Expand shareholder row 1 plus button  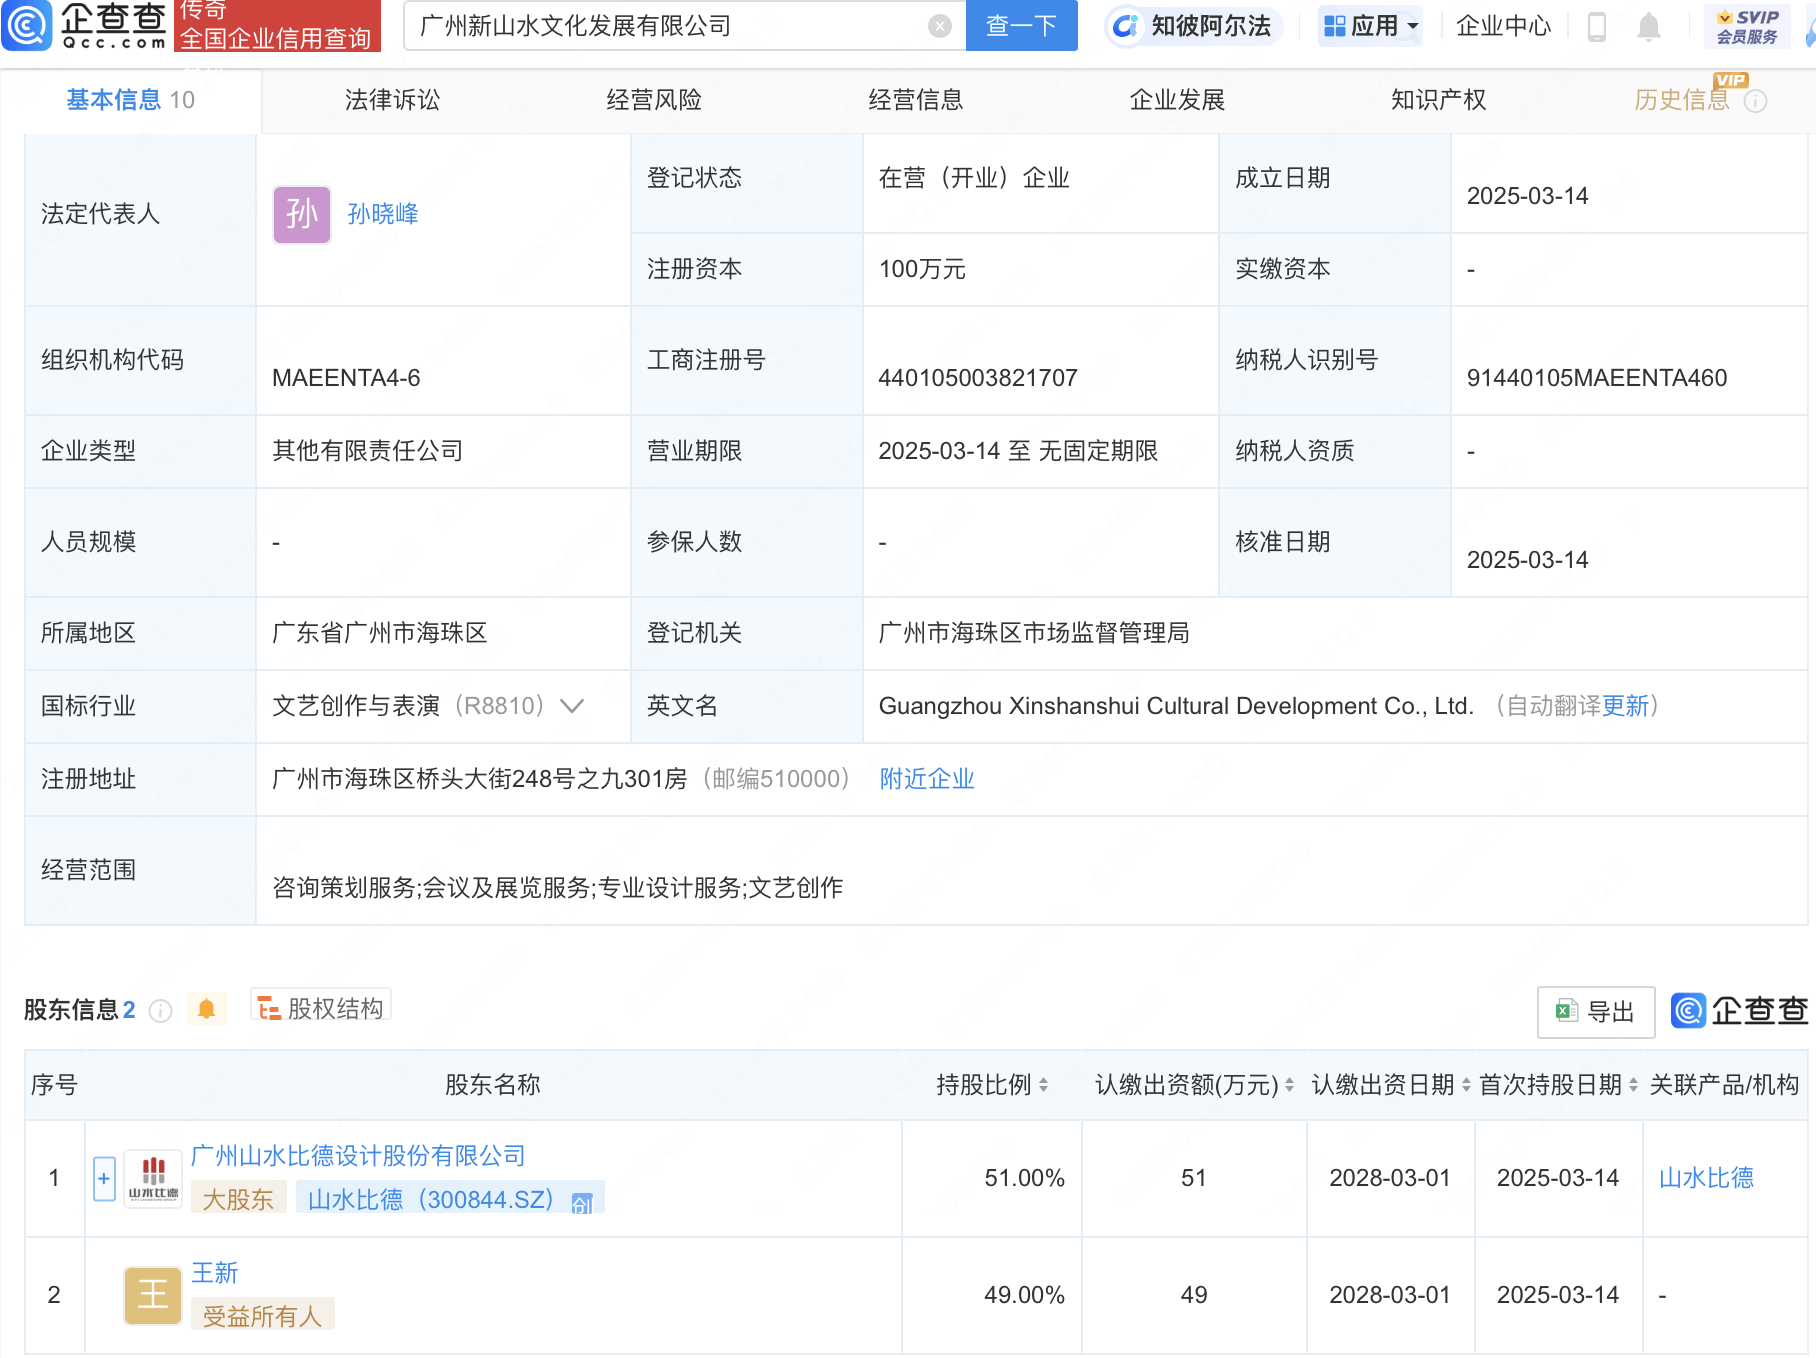(104, 1178)
